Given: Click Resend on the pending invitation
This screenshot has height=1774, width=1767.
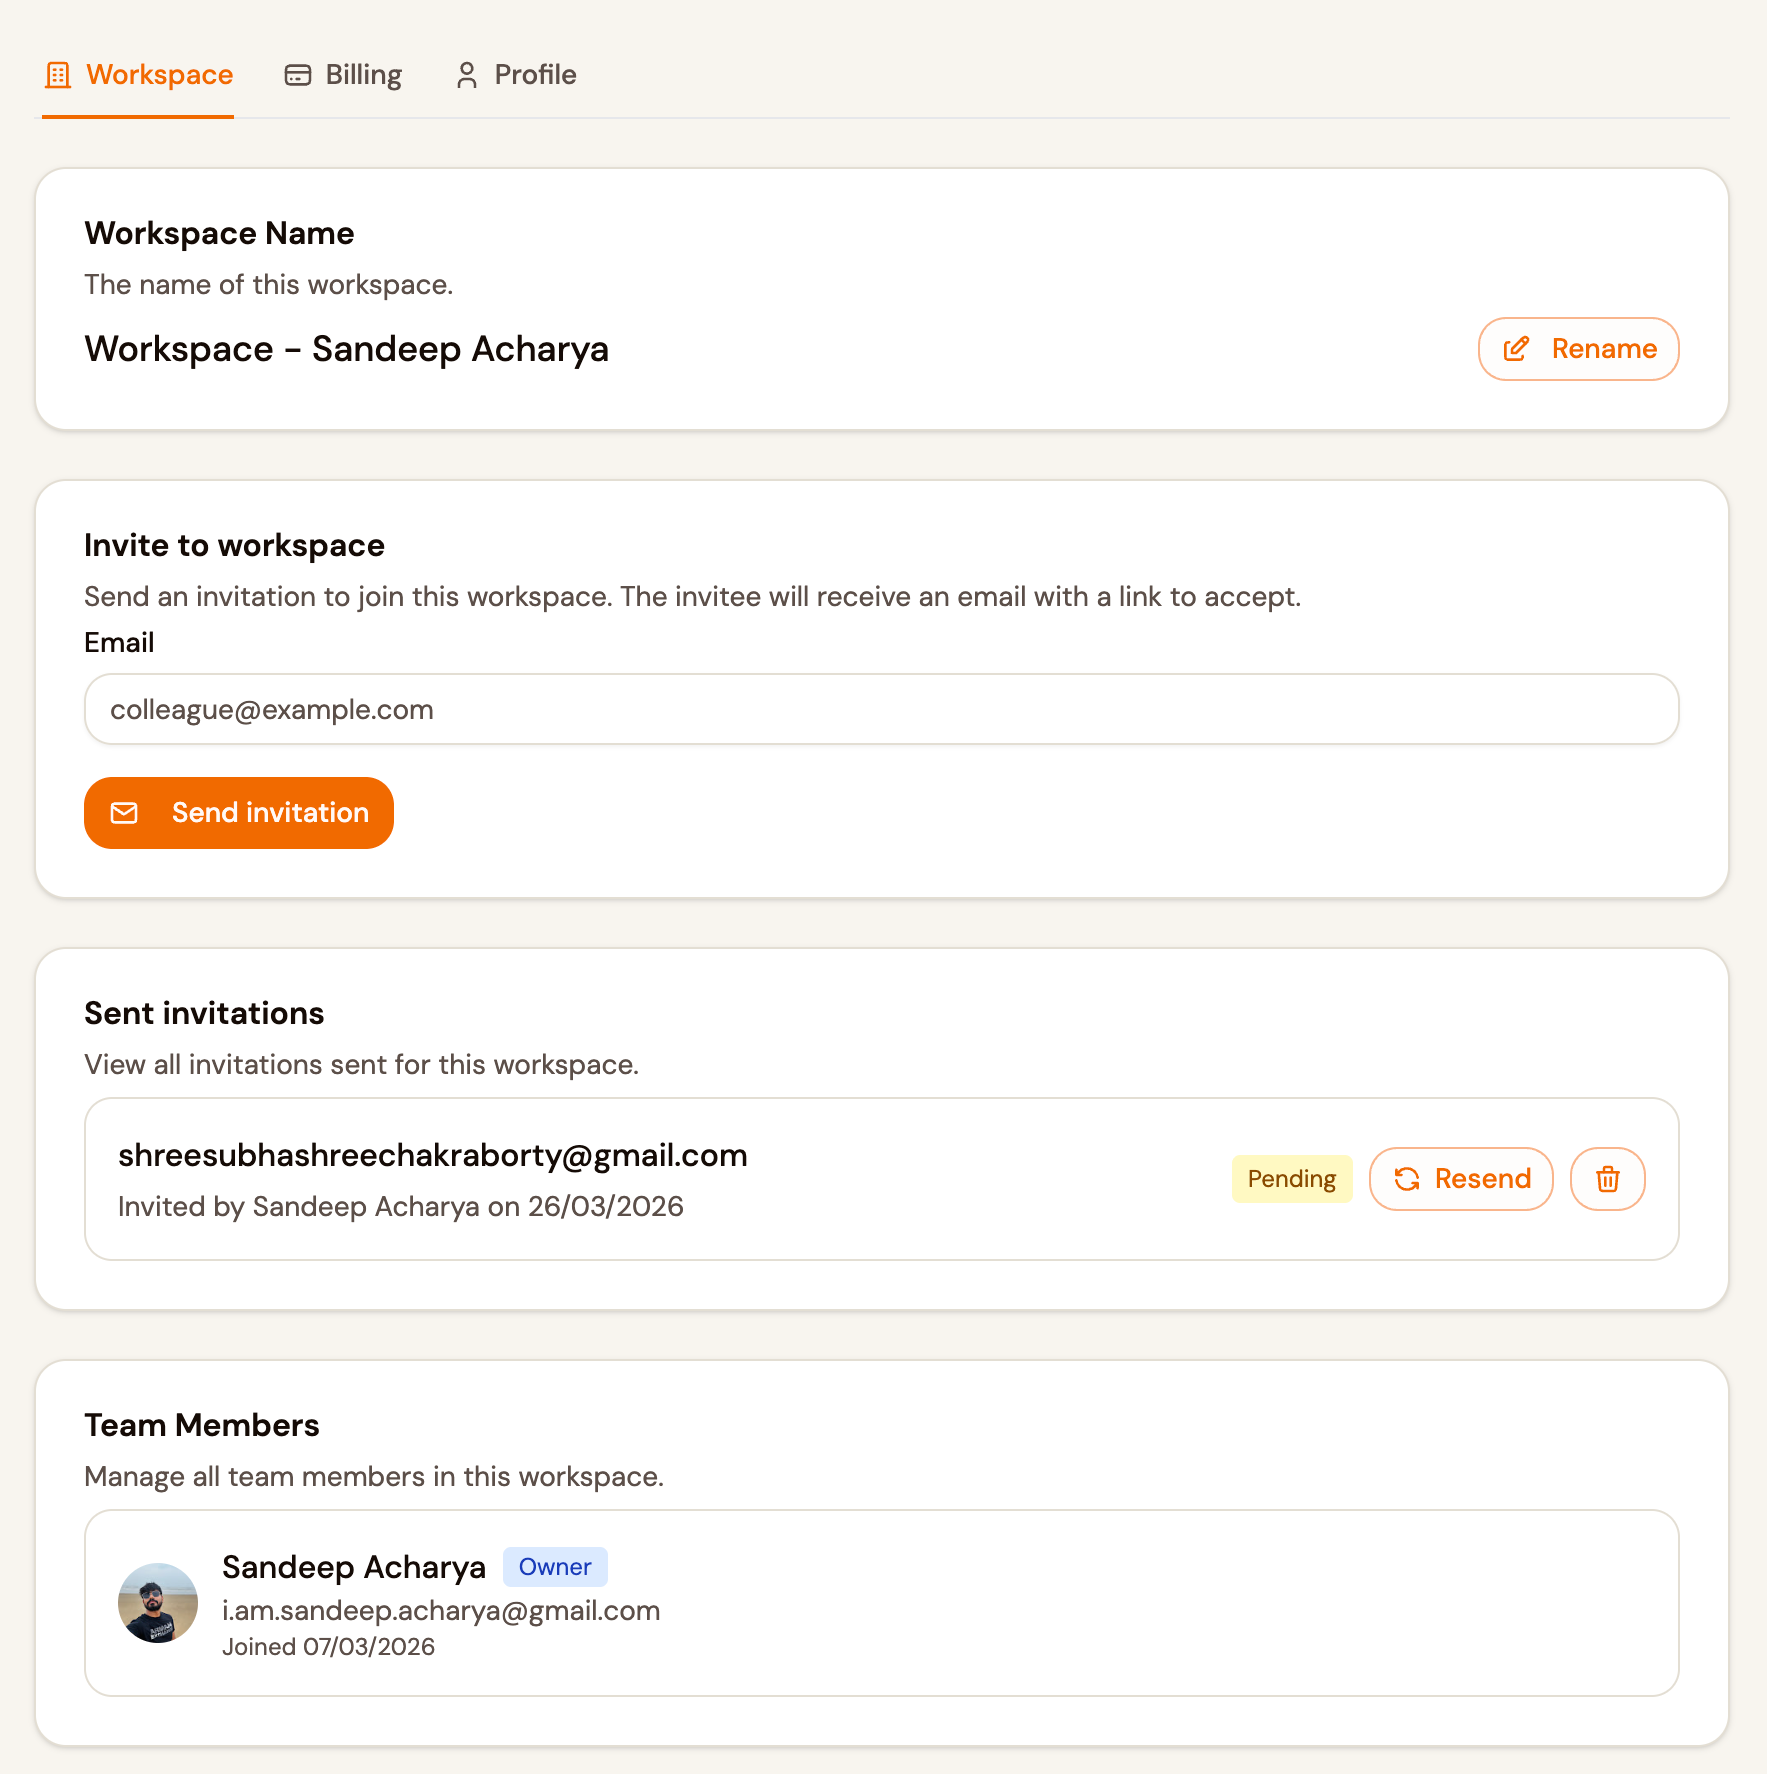Looking at the screenshot, I should (1461, 1179).
